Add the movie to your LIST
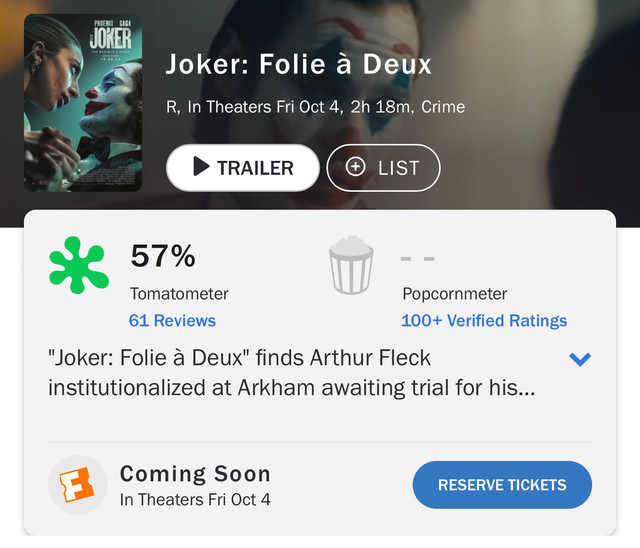The height and width of the screenshot is (548, 640). click(x=383, y=168)
